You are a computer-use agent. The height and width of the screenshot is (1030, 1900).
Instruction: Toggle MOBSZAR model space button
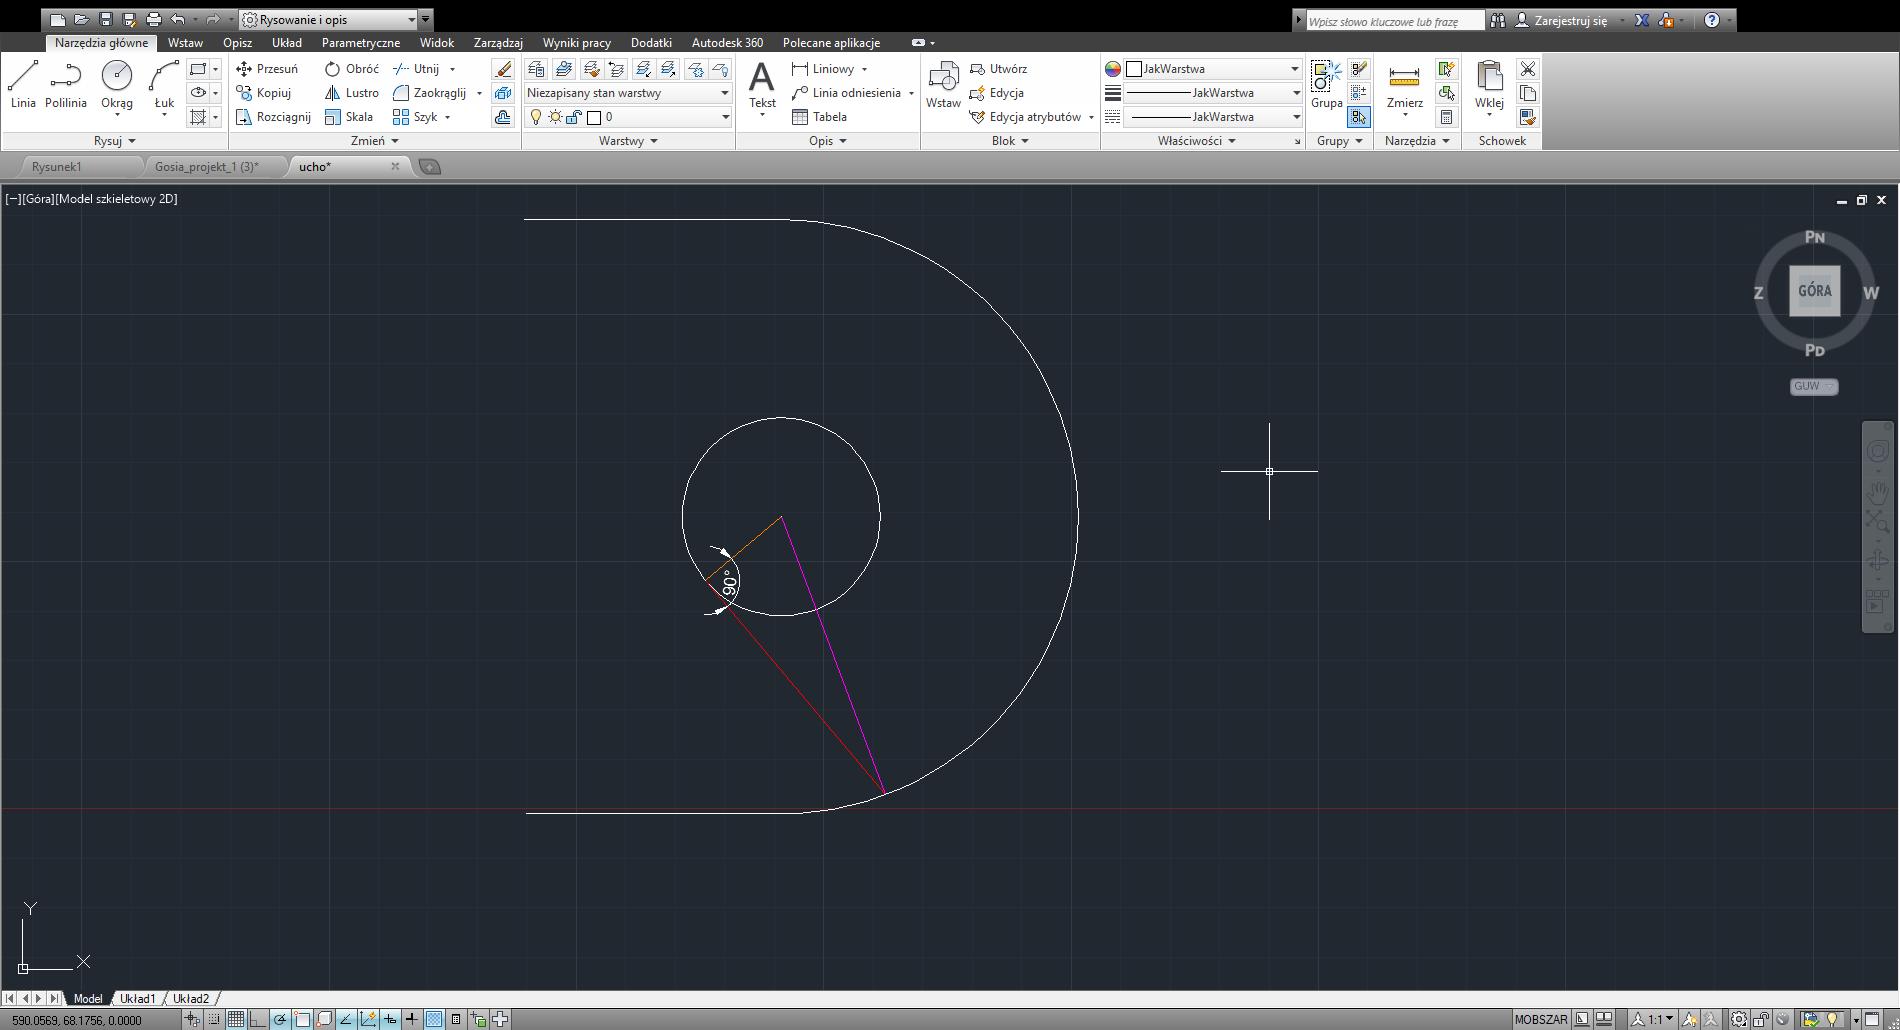pos(1540,1019)
